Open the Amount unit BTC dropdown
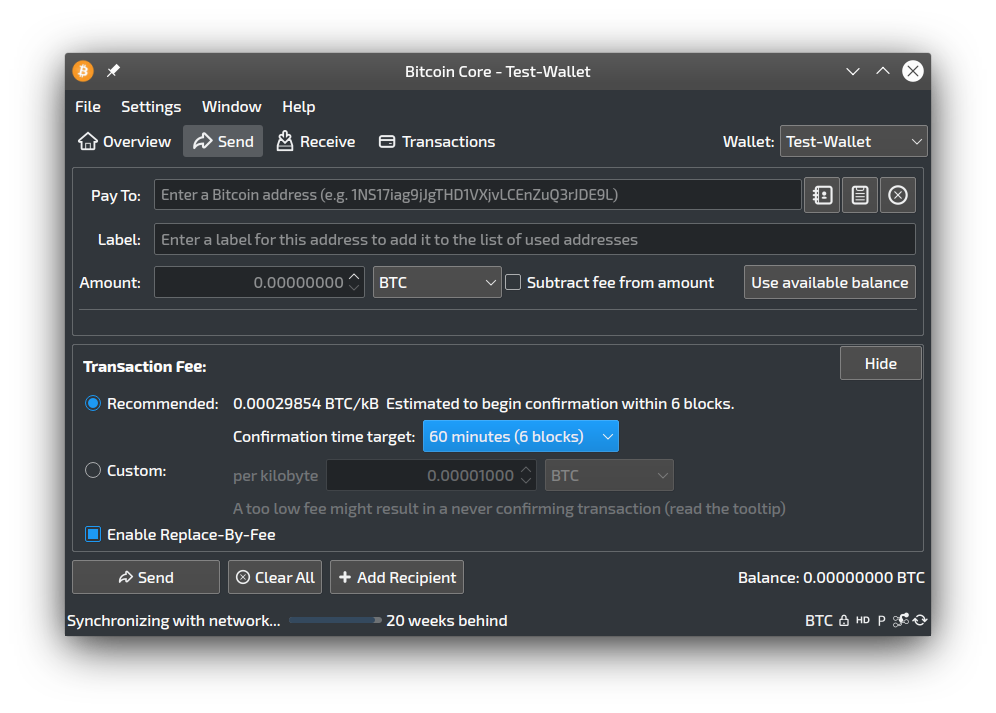The height and width of the screenshot is (713, 996). coord(437,282)
